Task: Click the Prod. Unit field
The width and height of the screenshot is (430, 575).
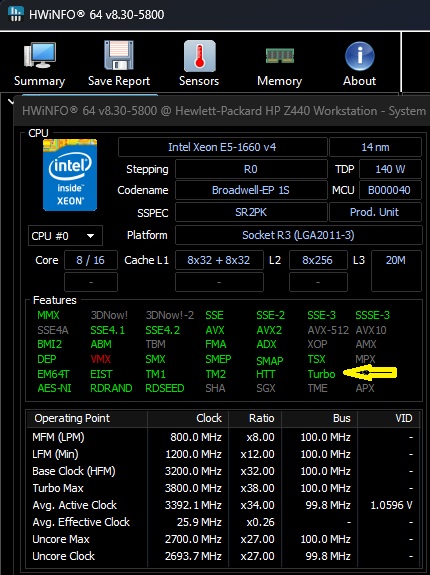Action: click(375, 212)
